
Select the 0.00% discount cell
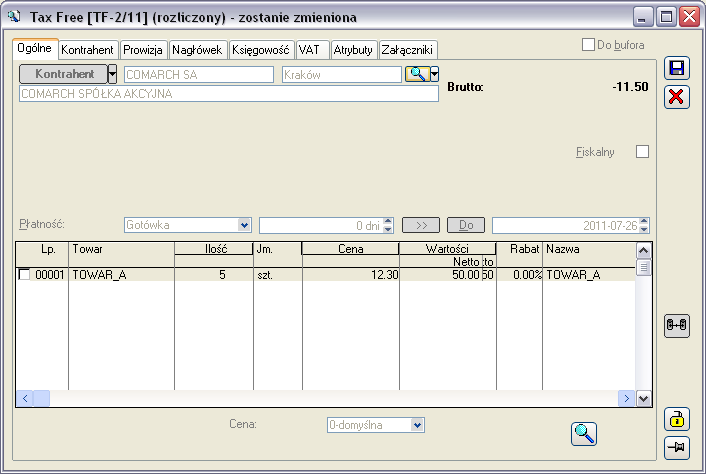pos(520,275)
